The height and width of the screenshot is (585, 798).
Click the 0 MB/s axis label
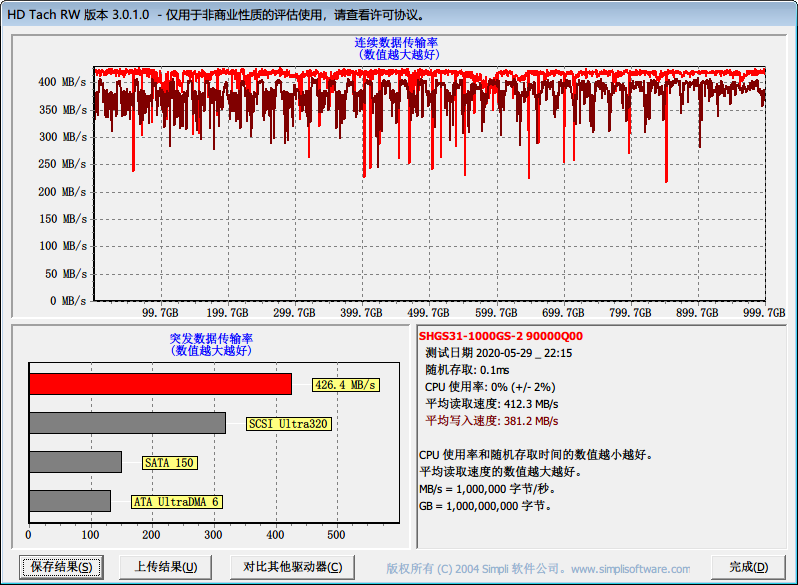click(68, 300)
